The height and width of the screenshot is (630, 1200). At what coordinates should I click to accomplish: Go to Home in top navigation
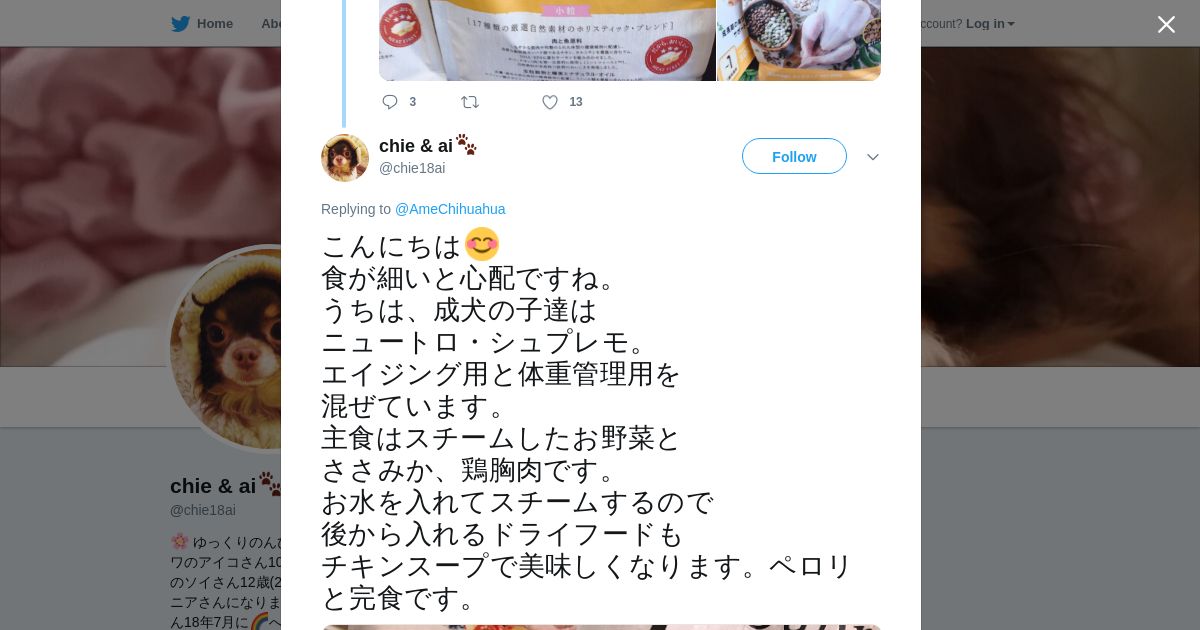214,24
